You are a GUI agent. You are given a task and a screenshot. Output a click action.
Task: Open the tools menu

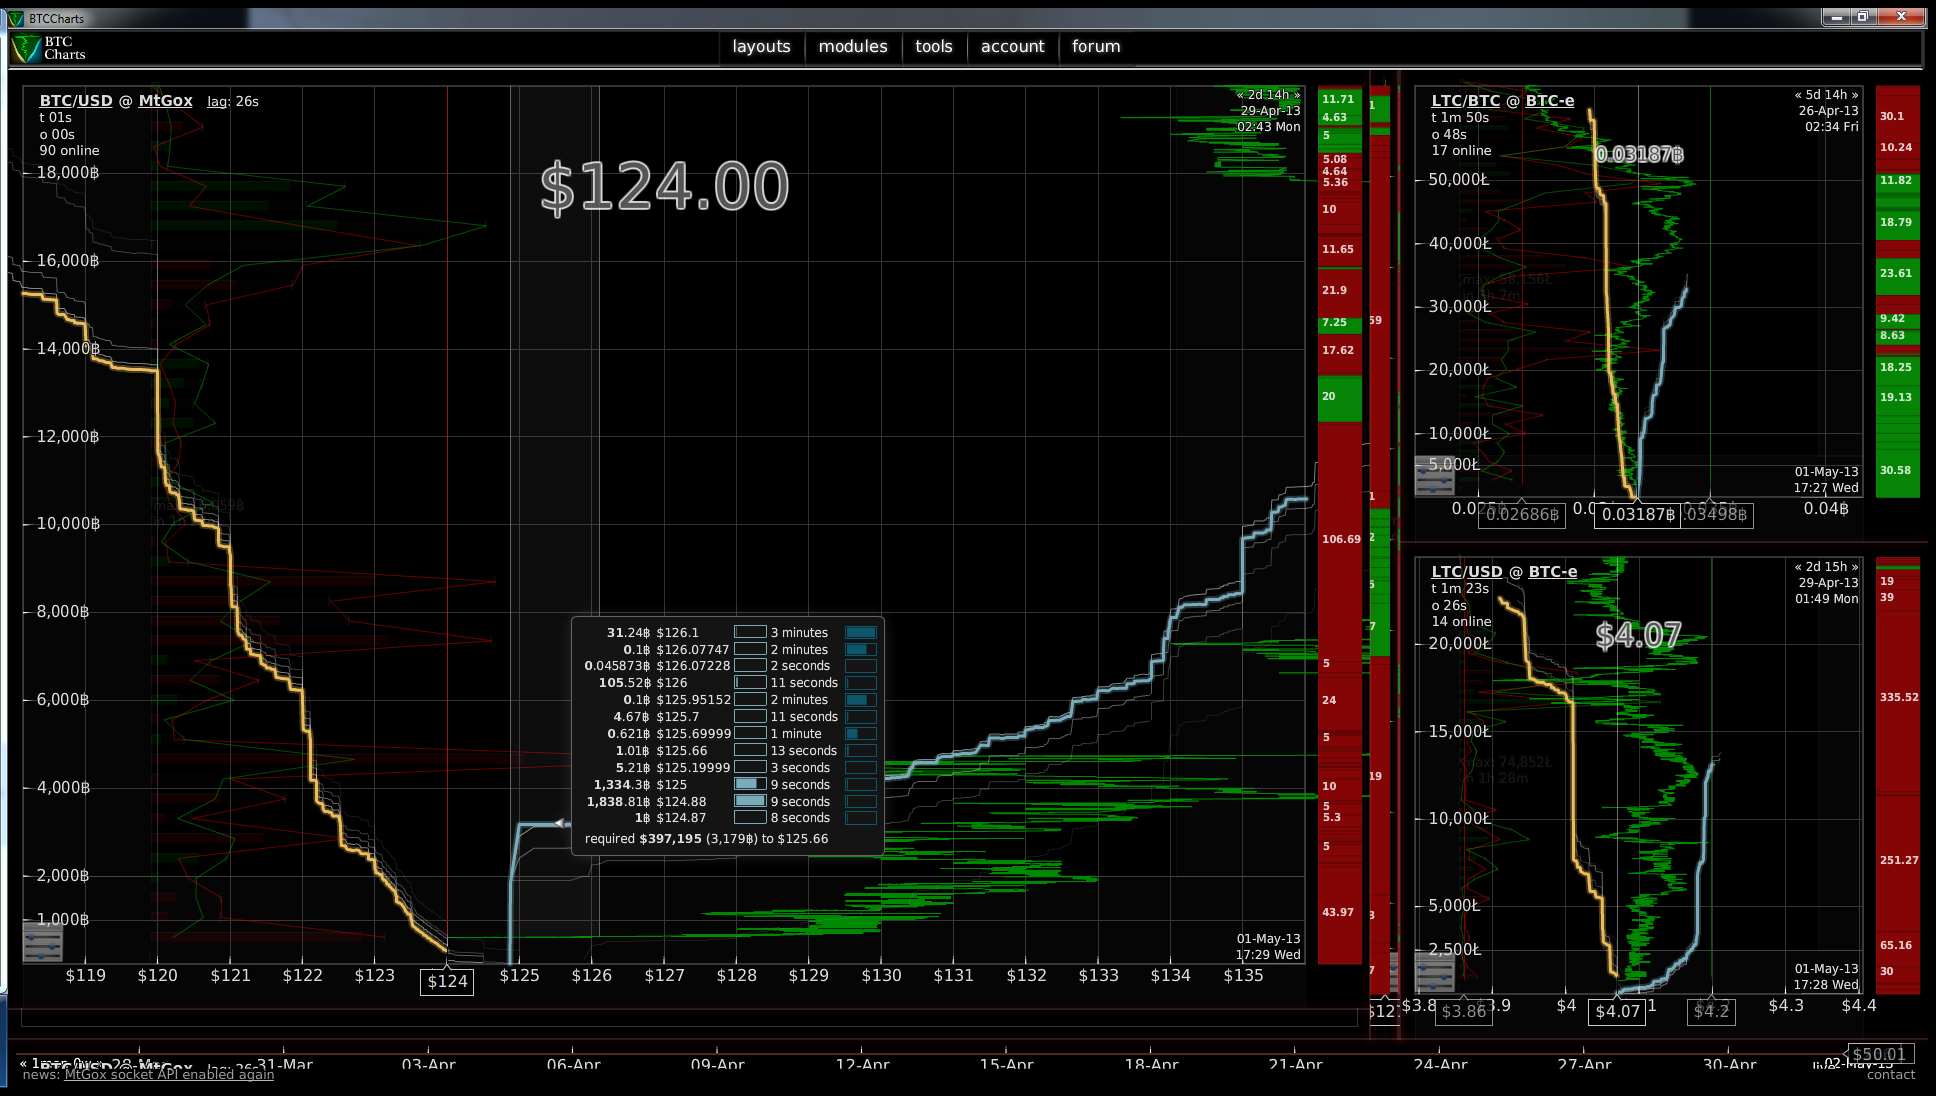pos(934,46)
